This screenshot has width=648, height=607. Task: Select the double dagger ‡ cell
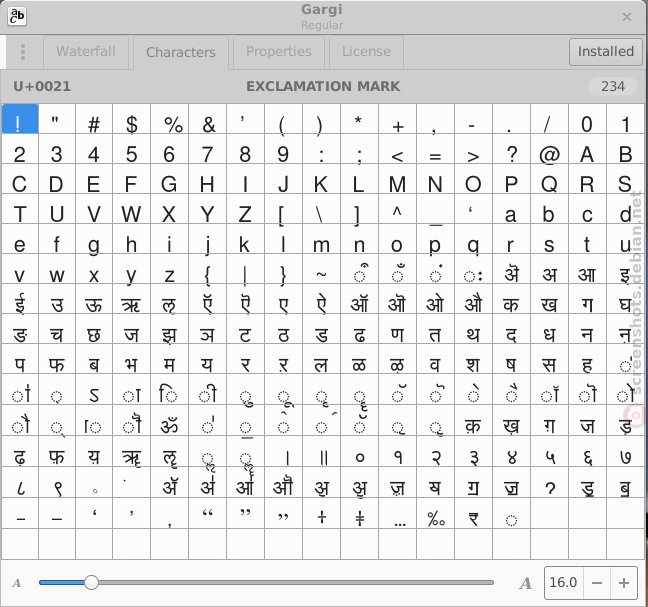360,513
